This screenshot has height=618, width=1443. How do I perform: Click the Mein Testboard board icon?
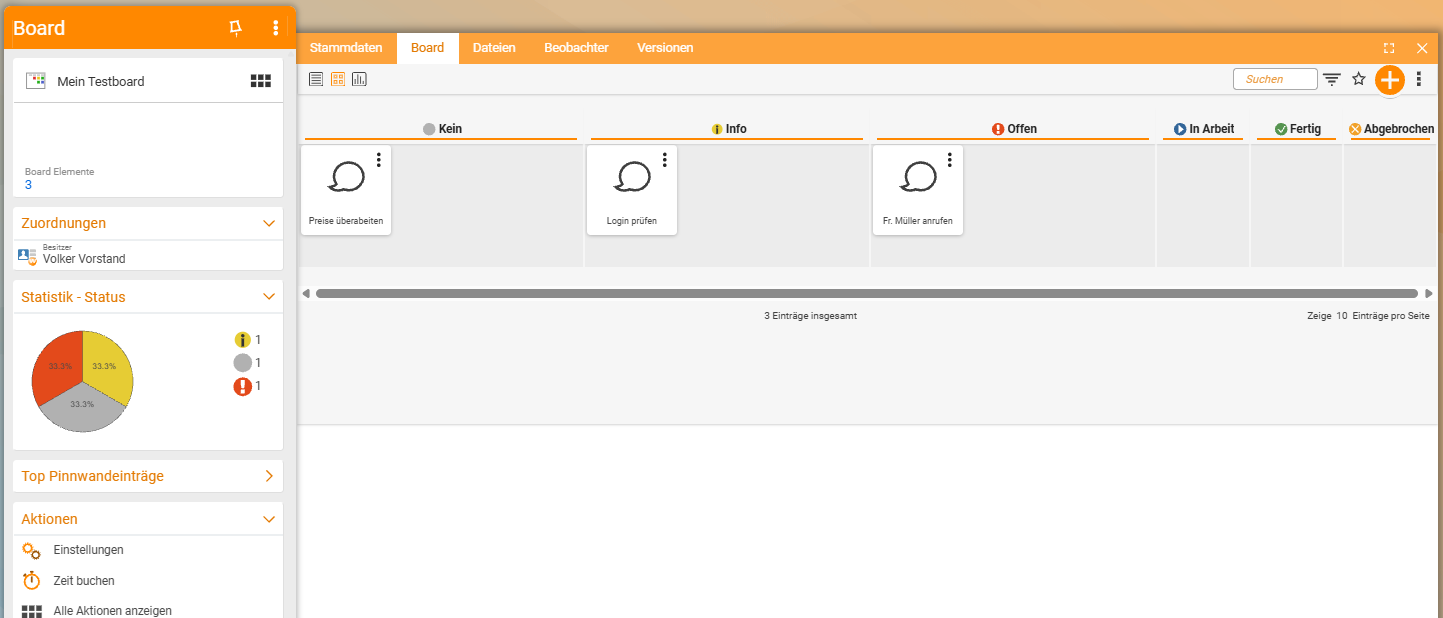pyautogui.click(x=36, y=81)
